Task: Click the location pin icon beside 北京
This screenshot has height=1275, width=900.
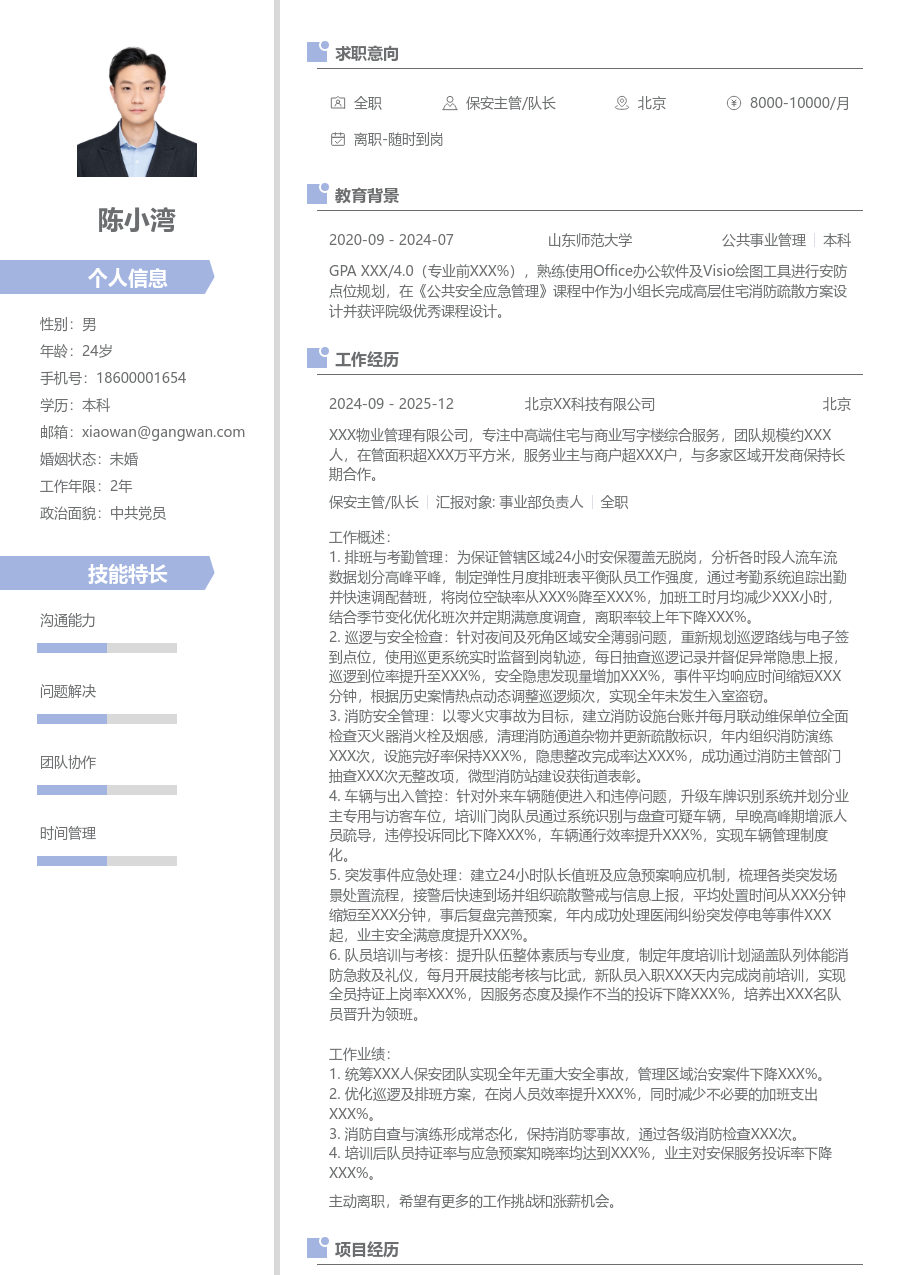Action: pyautogui.click(x=621, y=103)
